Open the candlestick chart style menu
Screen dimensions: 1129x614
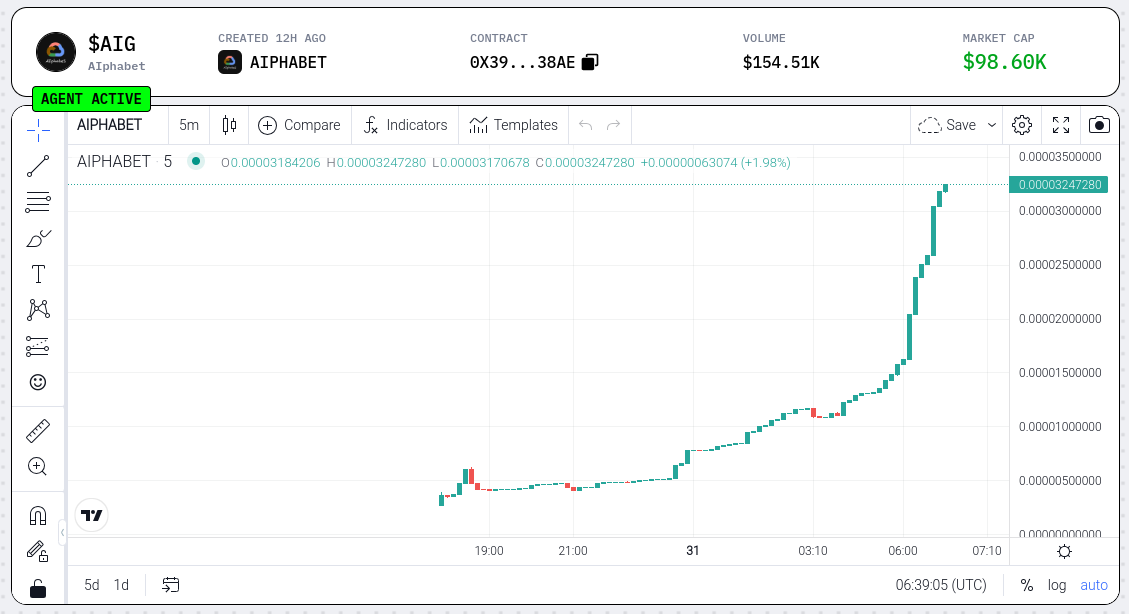pyautogui.click(x=229, y=125)
